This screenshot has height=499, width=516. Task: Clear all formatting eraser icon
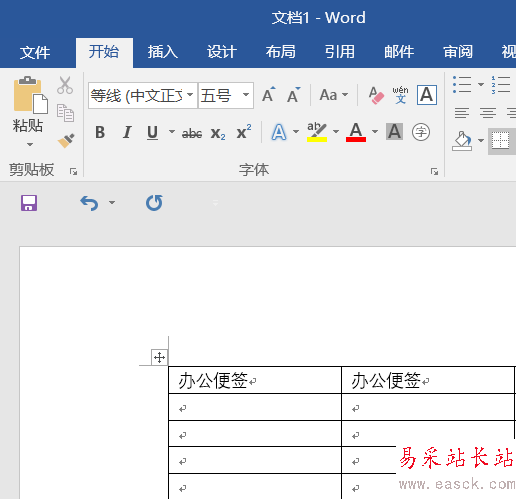376,95
